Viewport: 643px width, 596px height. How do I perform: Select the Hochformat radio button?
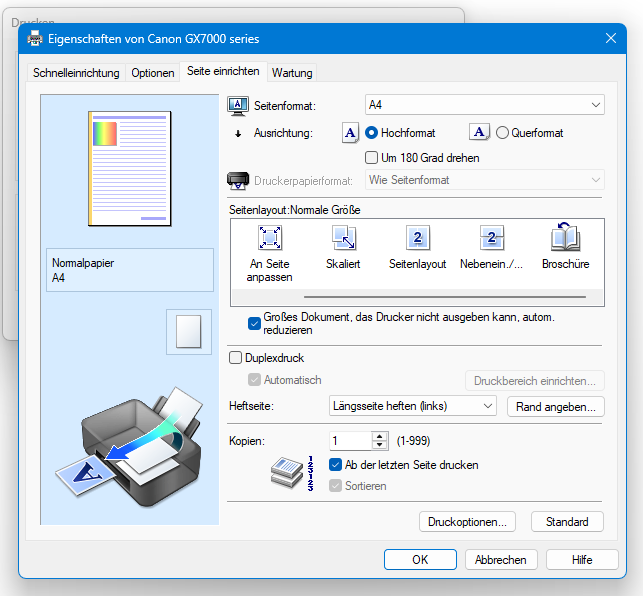click(372, 133)
